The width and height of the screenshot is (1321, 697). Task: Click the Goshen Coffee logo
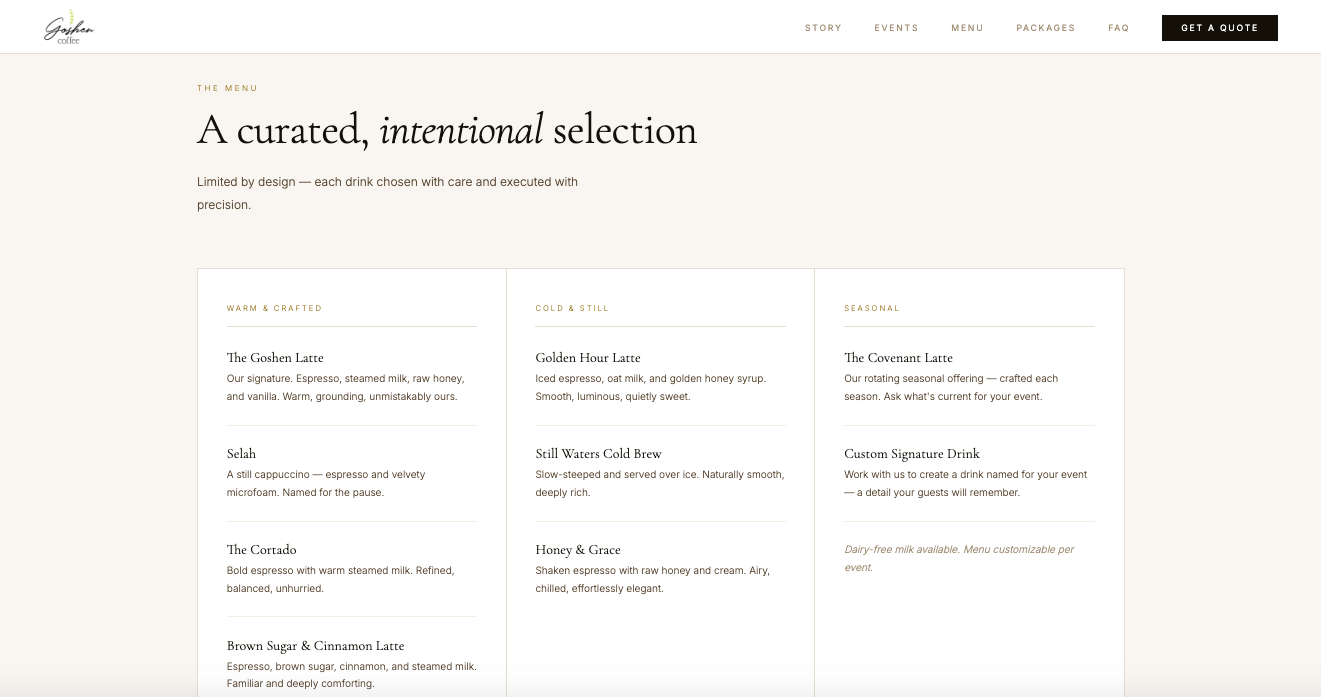click(69, 28)
